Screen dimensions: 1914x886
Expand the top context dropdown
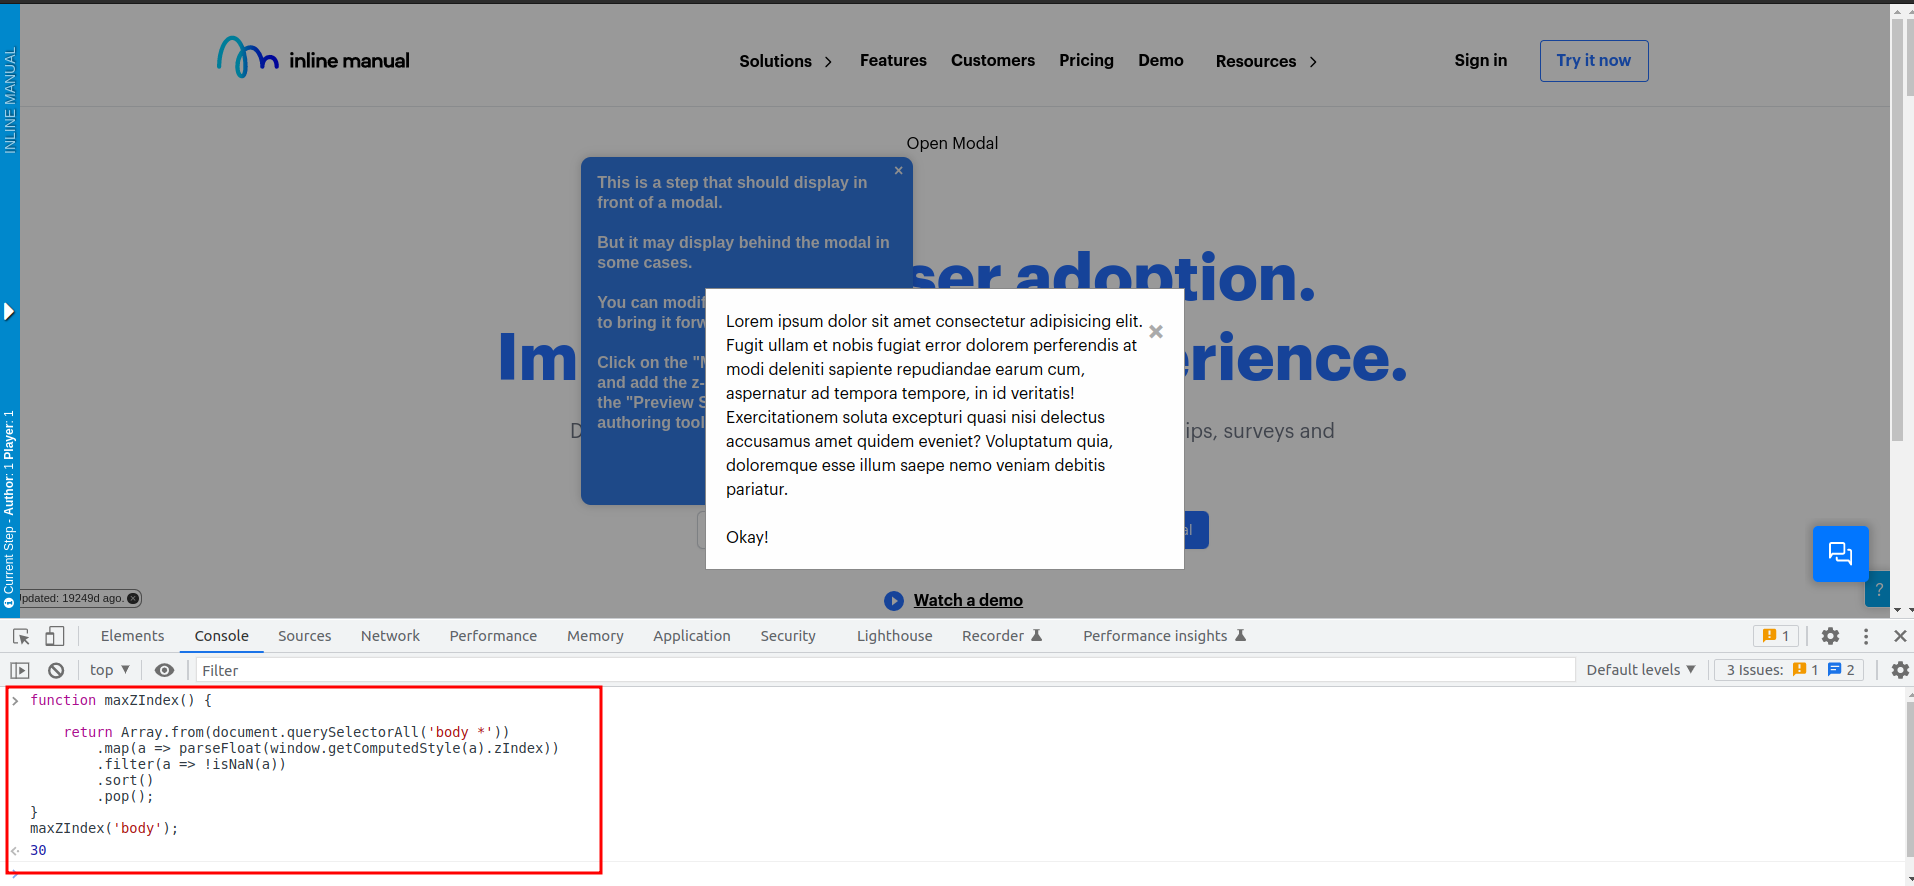pyautogui.click(x=110, y=670)
